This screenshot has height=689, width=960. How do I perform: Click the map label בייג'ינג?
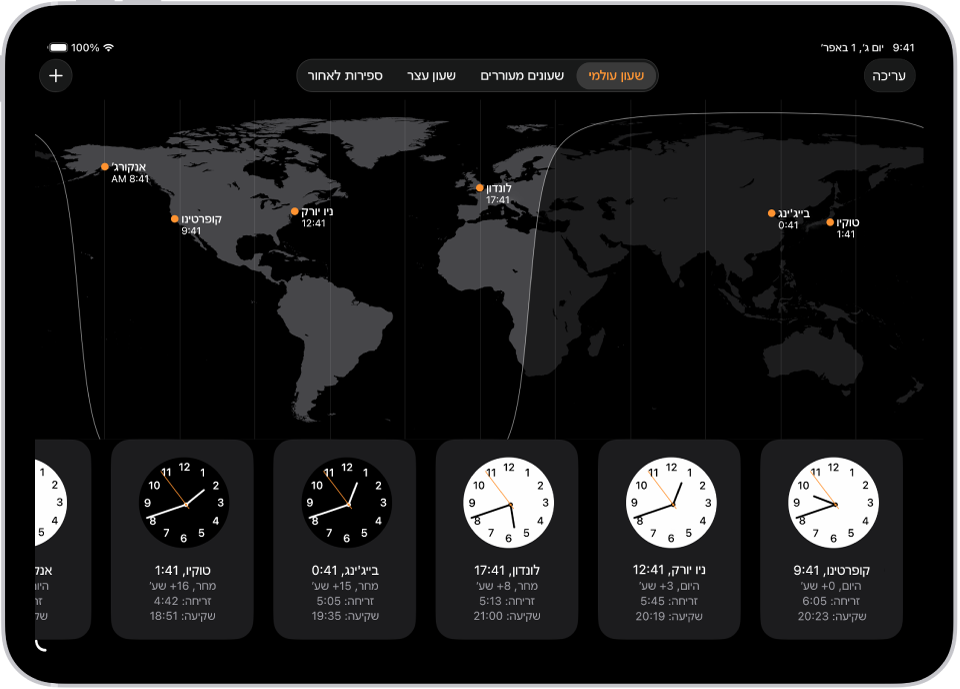tap(793, 213)
